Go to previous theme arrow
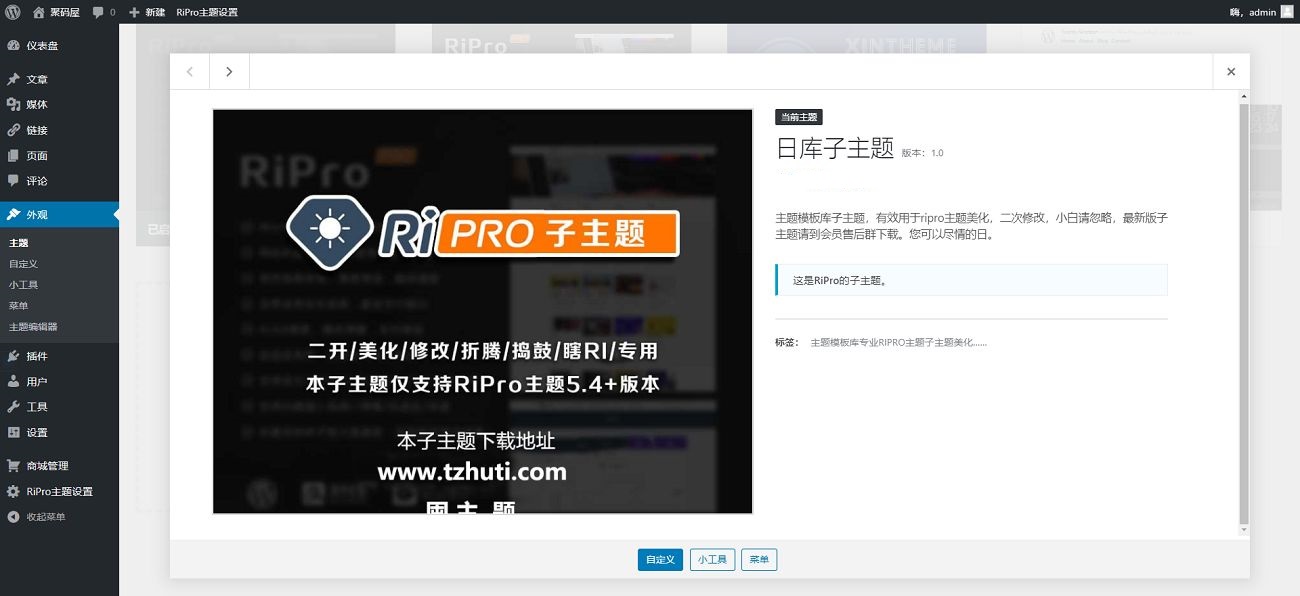This screenshot has width=1300, height=596. 190,72
